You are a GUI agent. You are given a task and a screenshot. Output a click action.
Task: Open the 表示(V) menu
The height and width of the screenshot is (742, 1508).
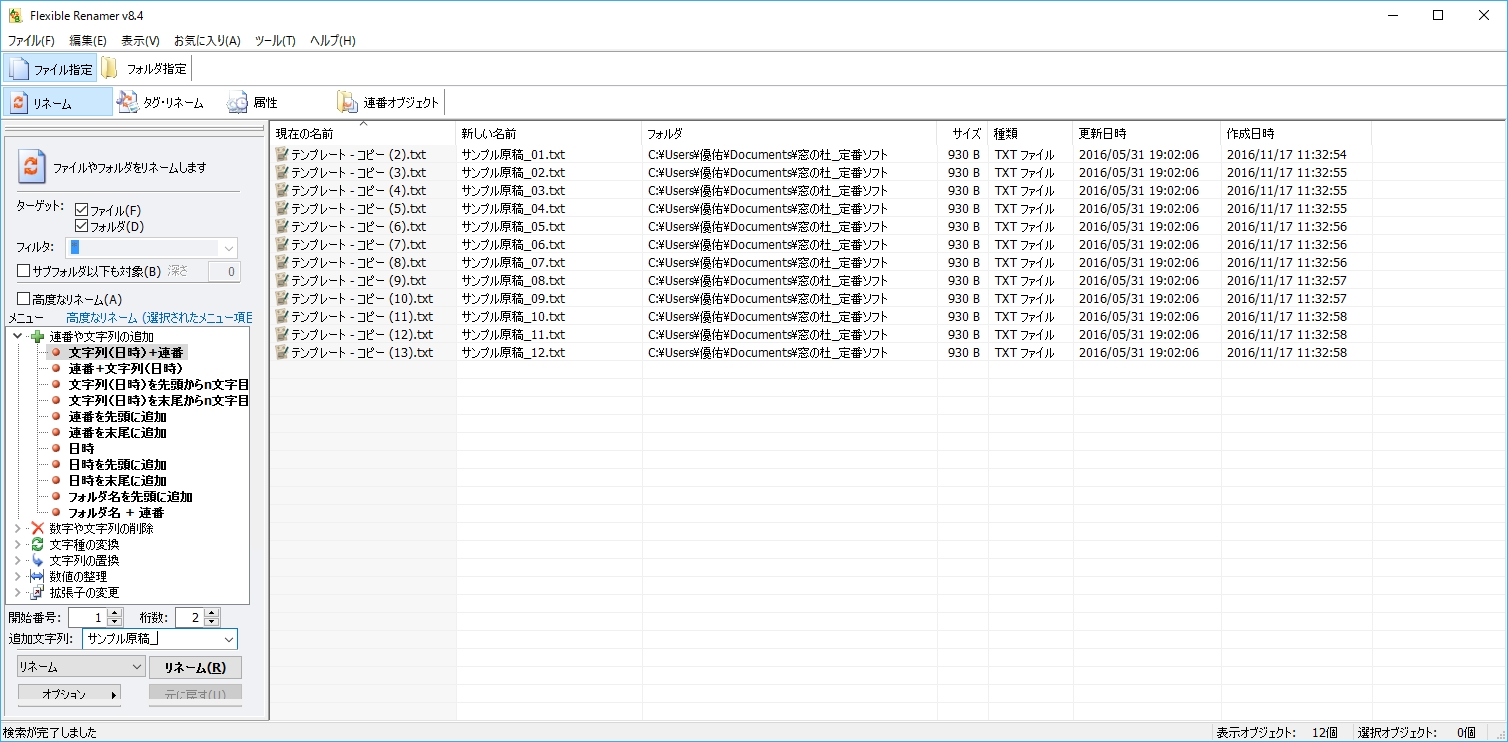tap(140, 41)
